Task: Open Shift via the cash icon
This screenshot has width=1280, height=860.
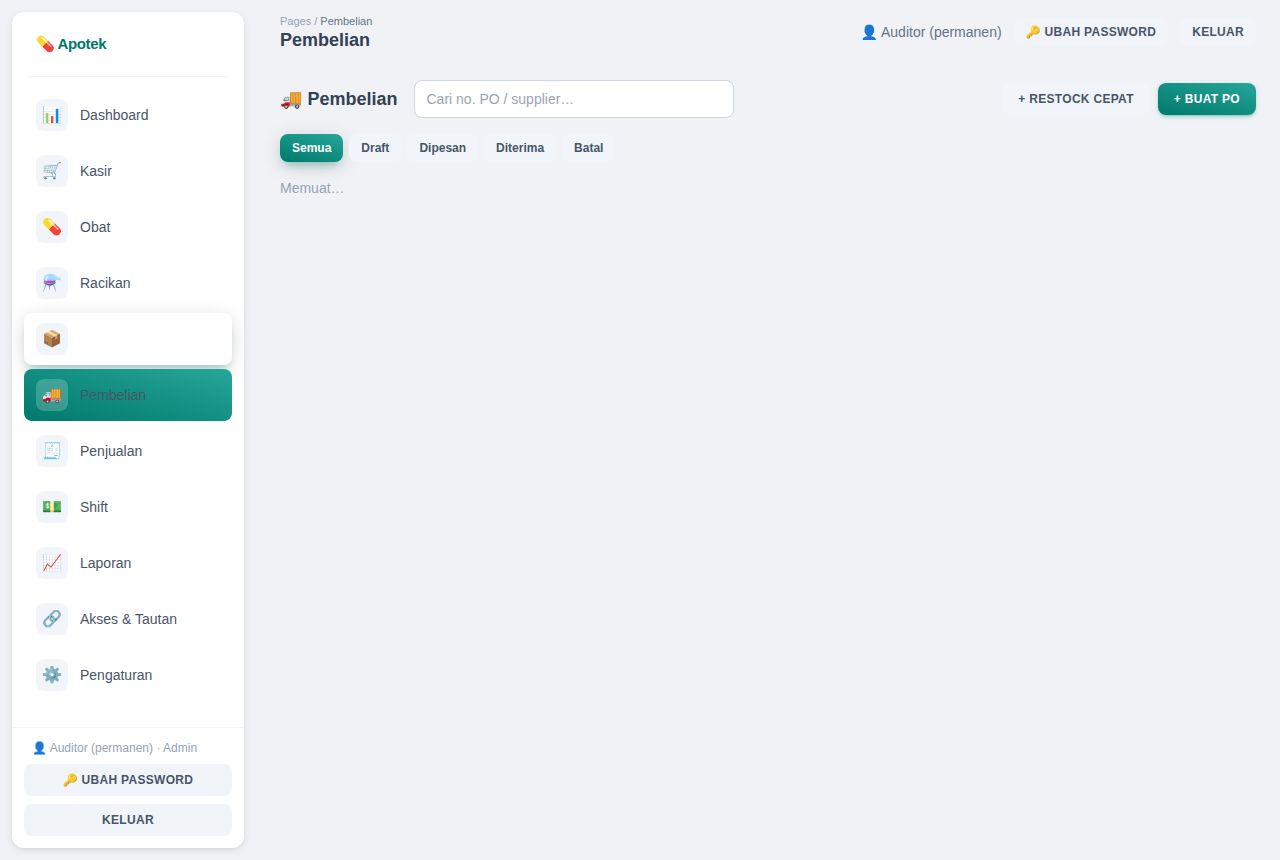Action: [52, 507]
